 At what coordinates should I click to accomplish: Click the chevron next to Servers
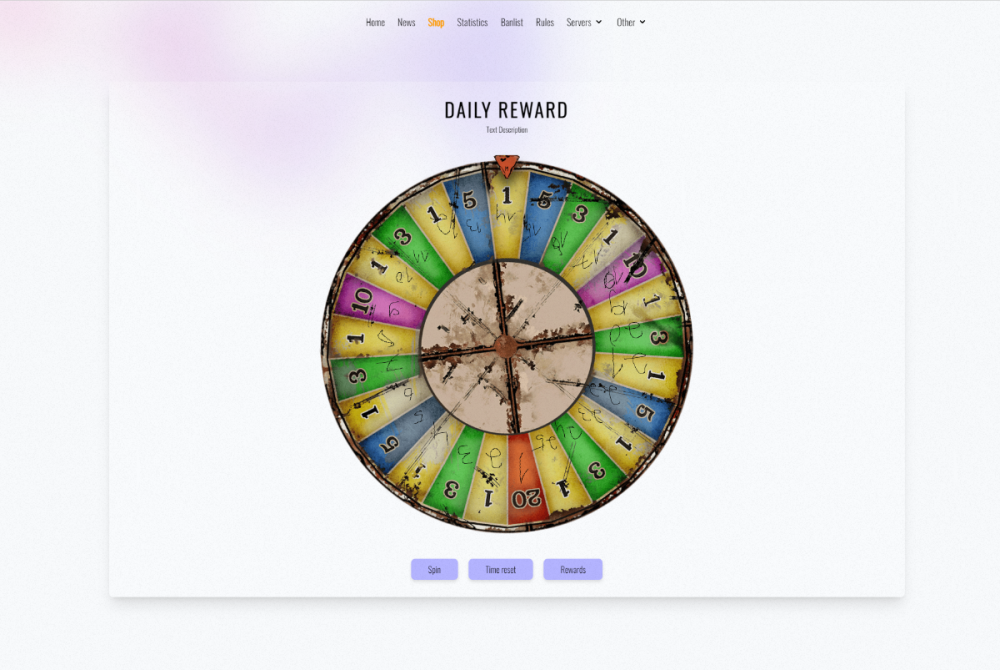point(599,22)
